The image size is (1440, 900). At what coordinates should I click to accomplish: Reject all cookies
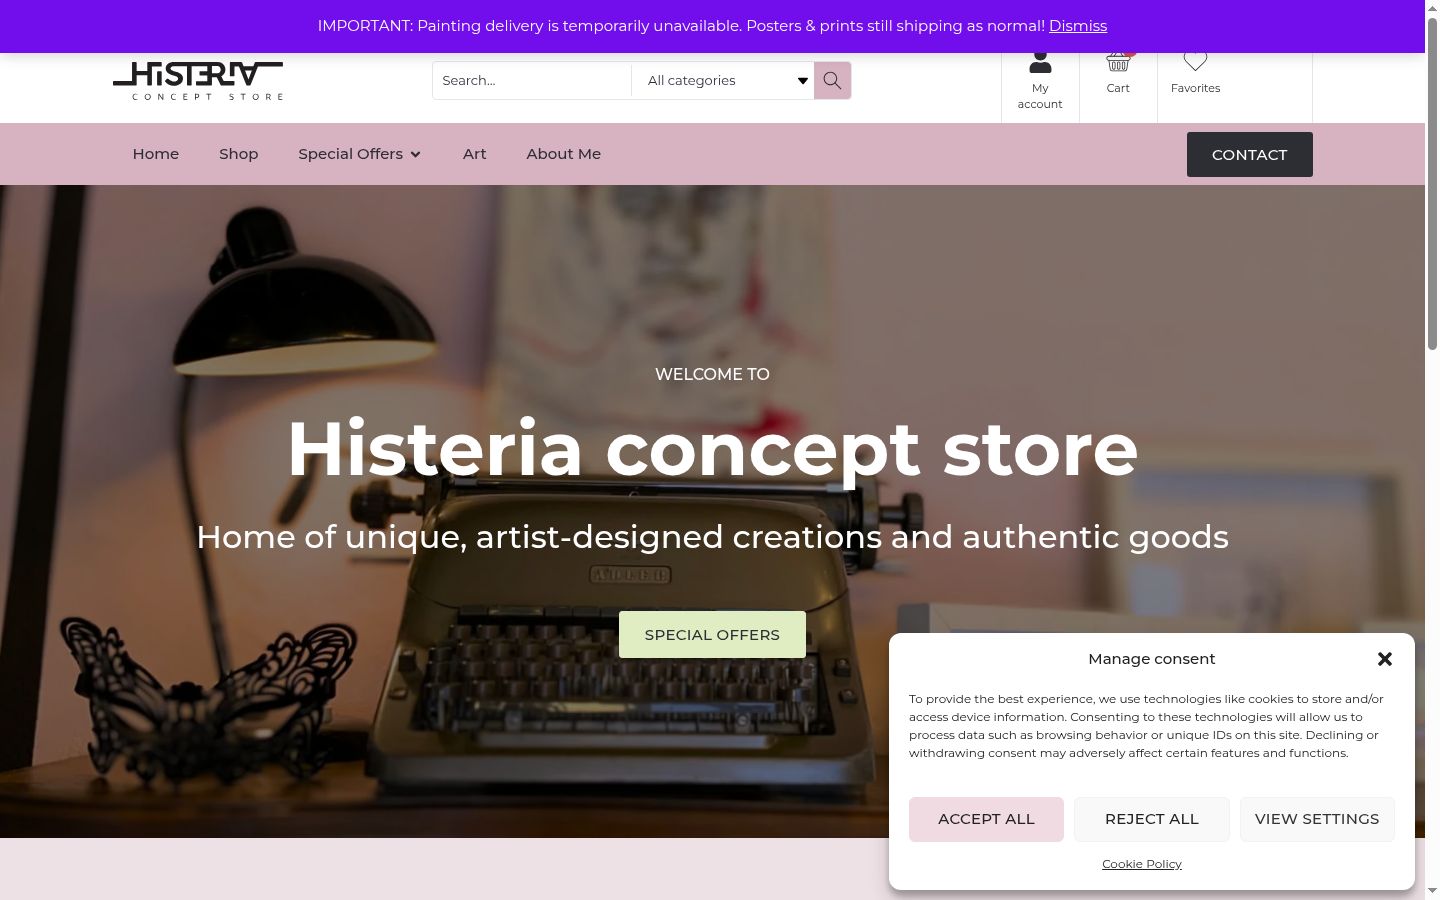[1152, 819]
